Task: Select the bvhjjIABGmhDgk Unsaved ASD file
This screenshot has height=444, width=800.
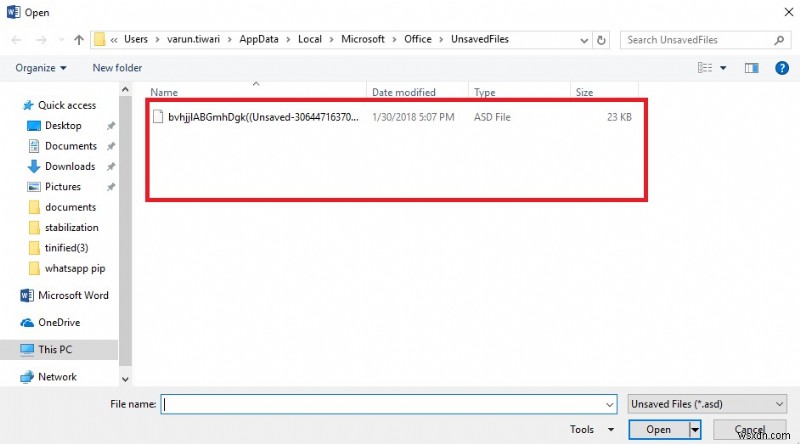Action: pyautogui.click(x=392, y=117)
